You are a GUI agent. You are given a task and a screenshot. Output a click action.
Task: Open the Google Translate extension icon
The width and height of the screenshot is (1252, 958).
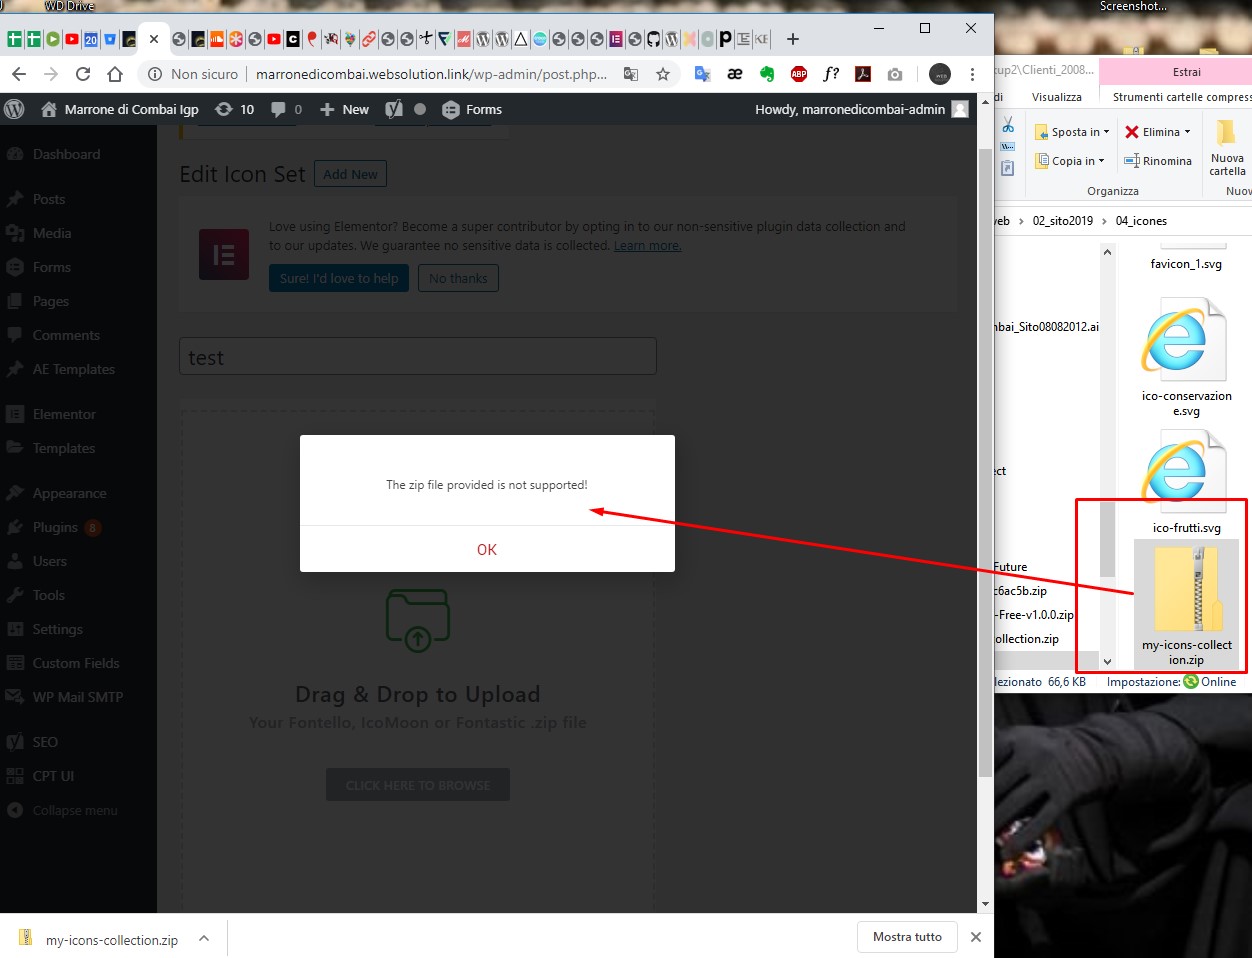(x=703, y=74)
